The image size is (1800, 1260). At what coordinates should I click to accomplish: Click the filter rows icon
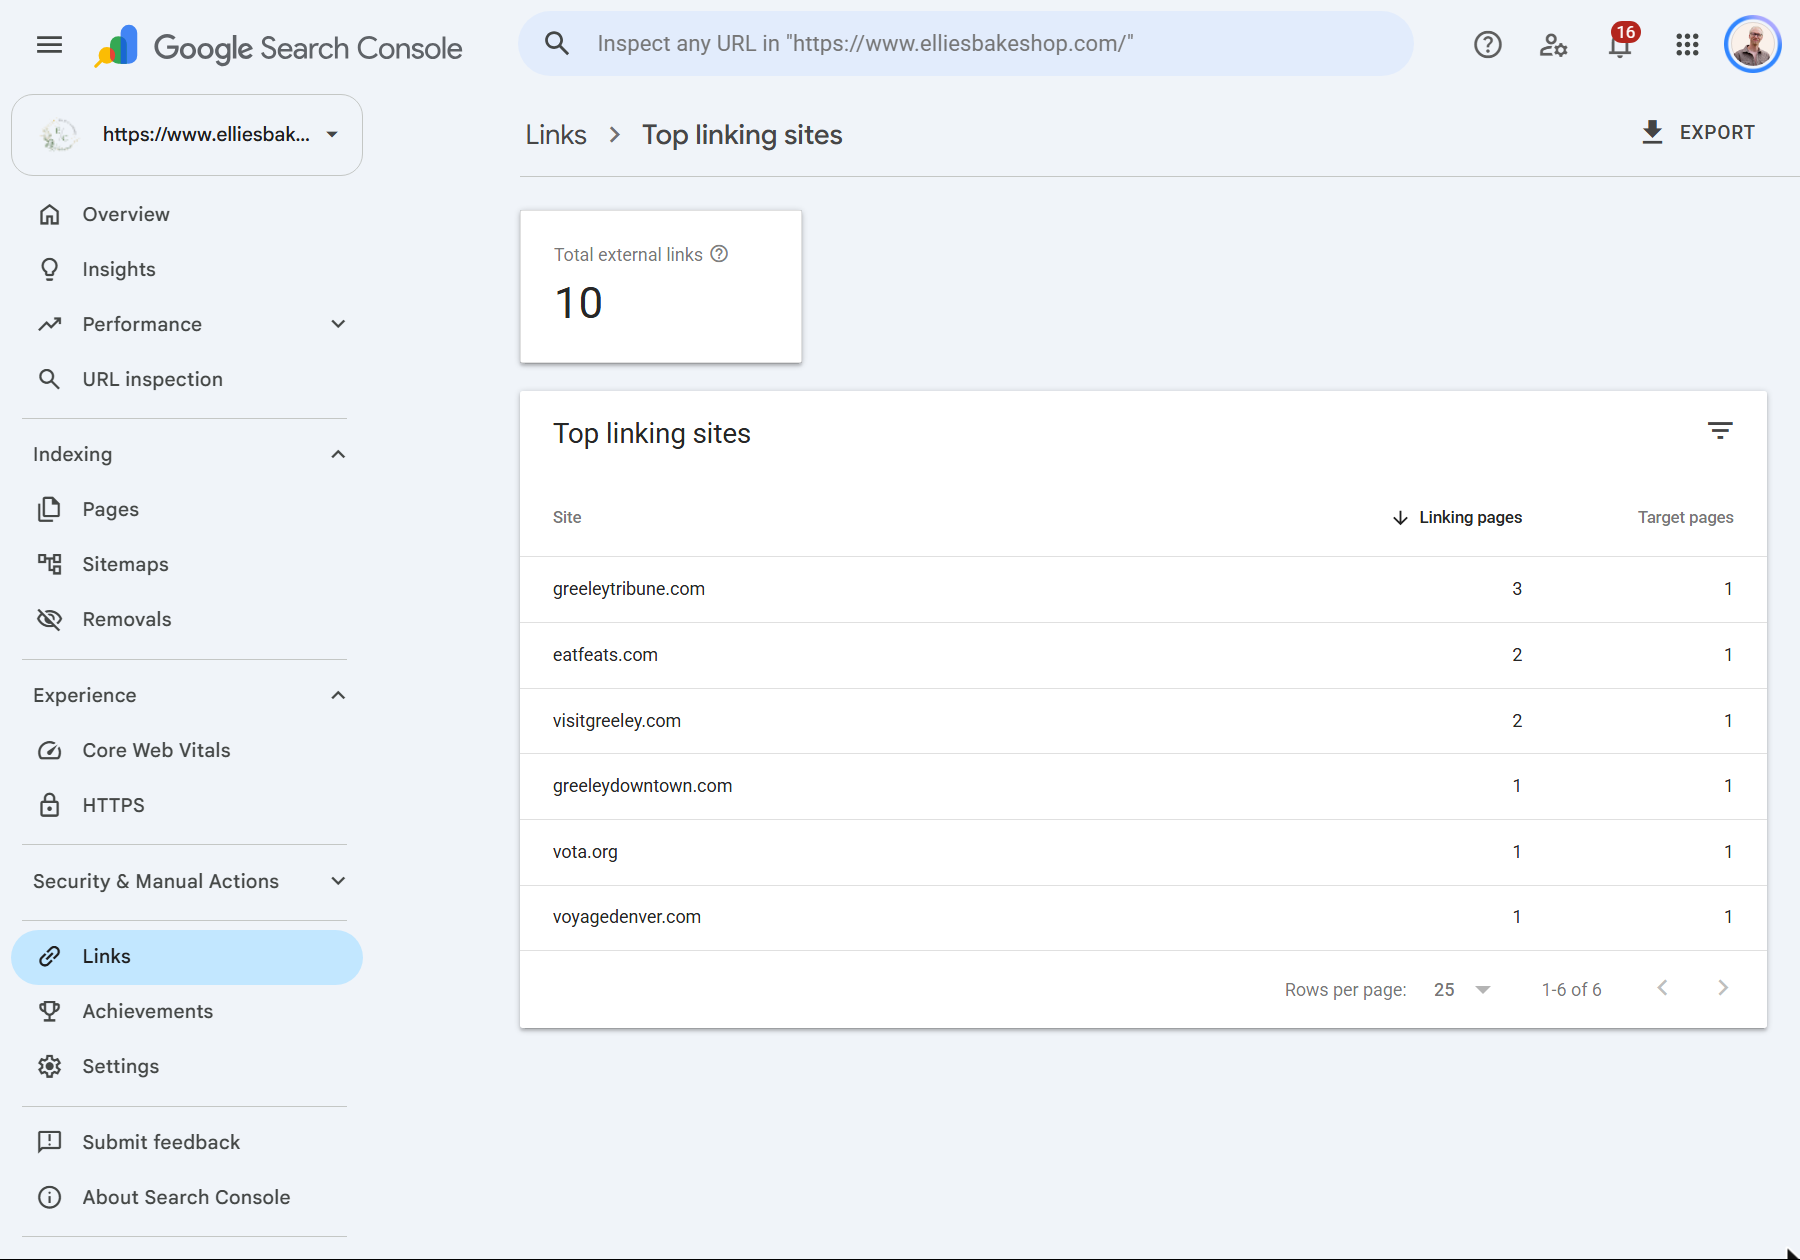pyautogui.click(x=1719, y=431)
